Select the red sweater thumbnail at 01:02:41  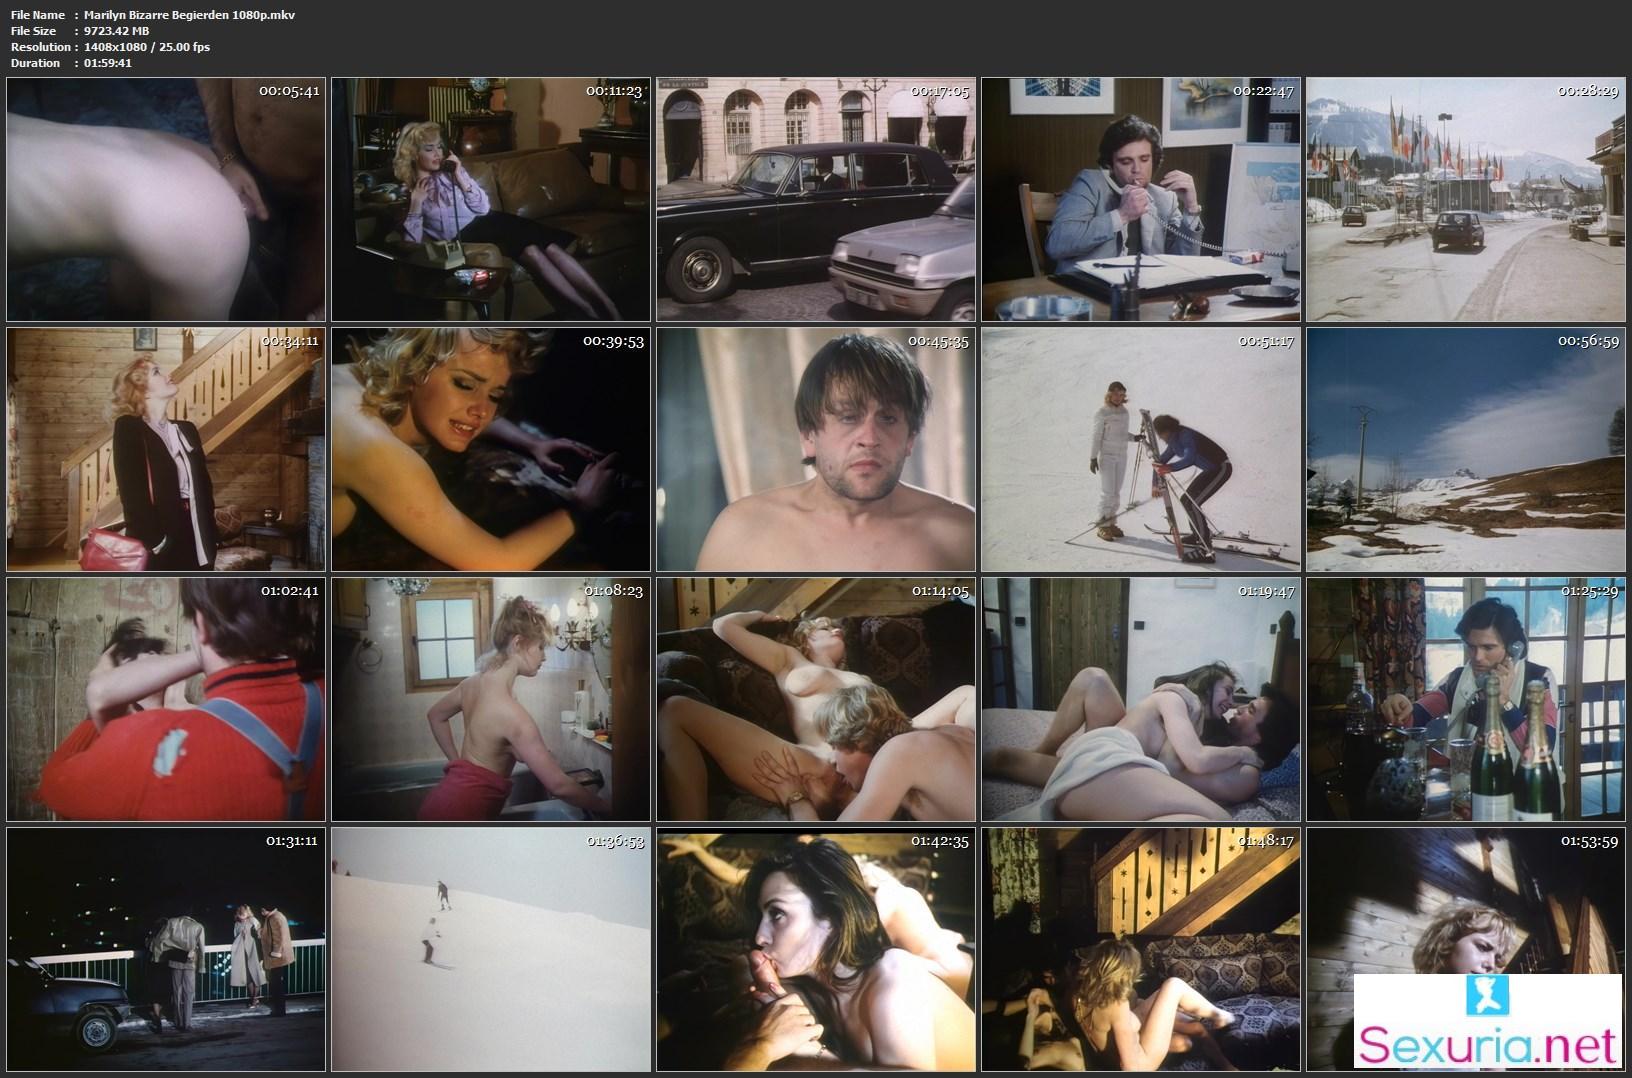pos(166,699)
